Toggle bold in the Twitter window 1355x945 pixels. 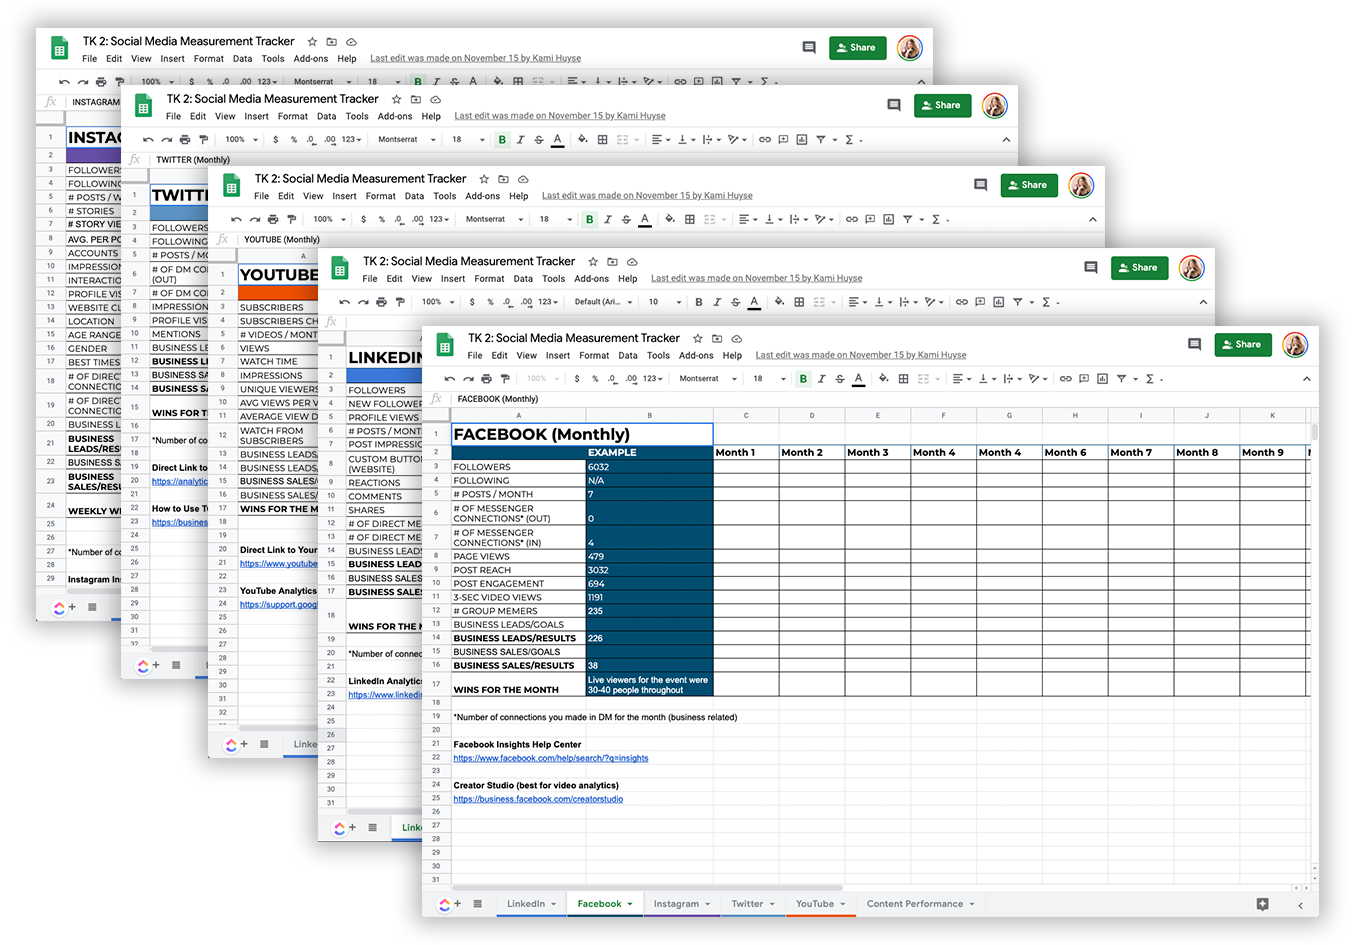click(x=502, y=140)
